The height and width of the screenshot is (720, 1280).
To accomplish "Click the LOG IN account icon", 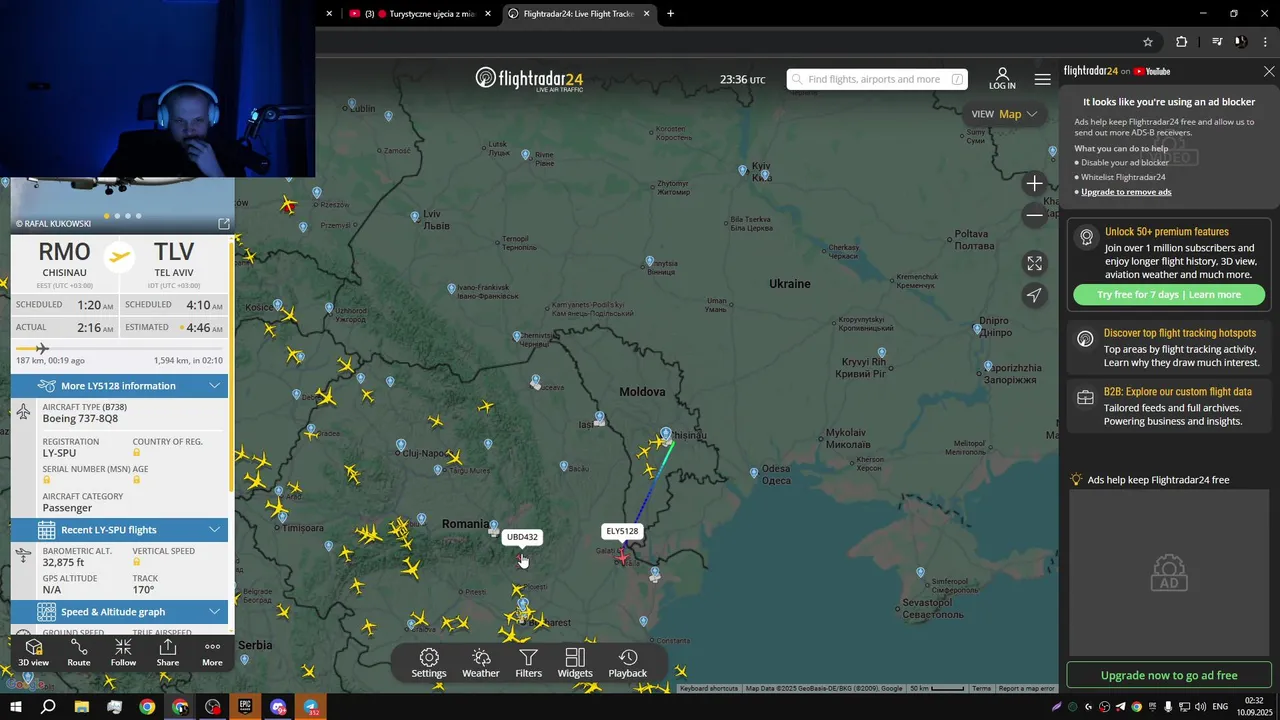I will 1002,78.
